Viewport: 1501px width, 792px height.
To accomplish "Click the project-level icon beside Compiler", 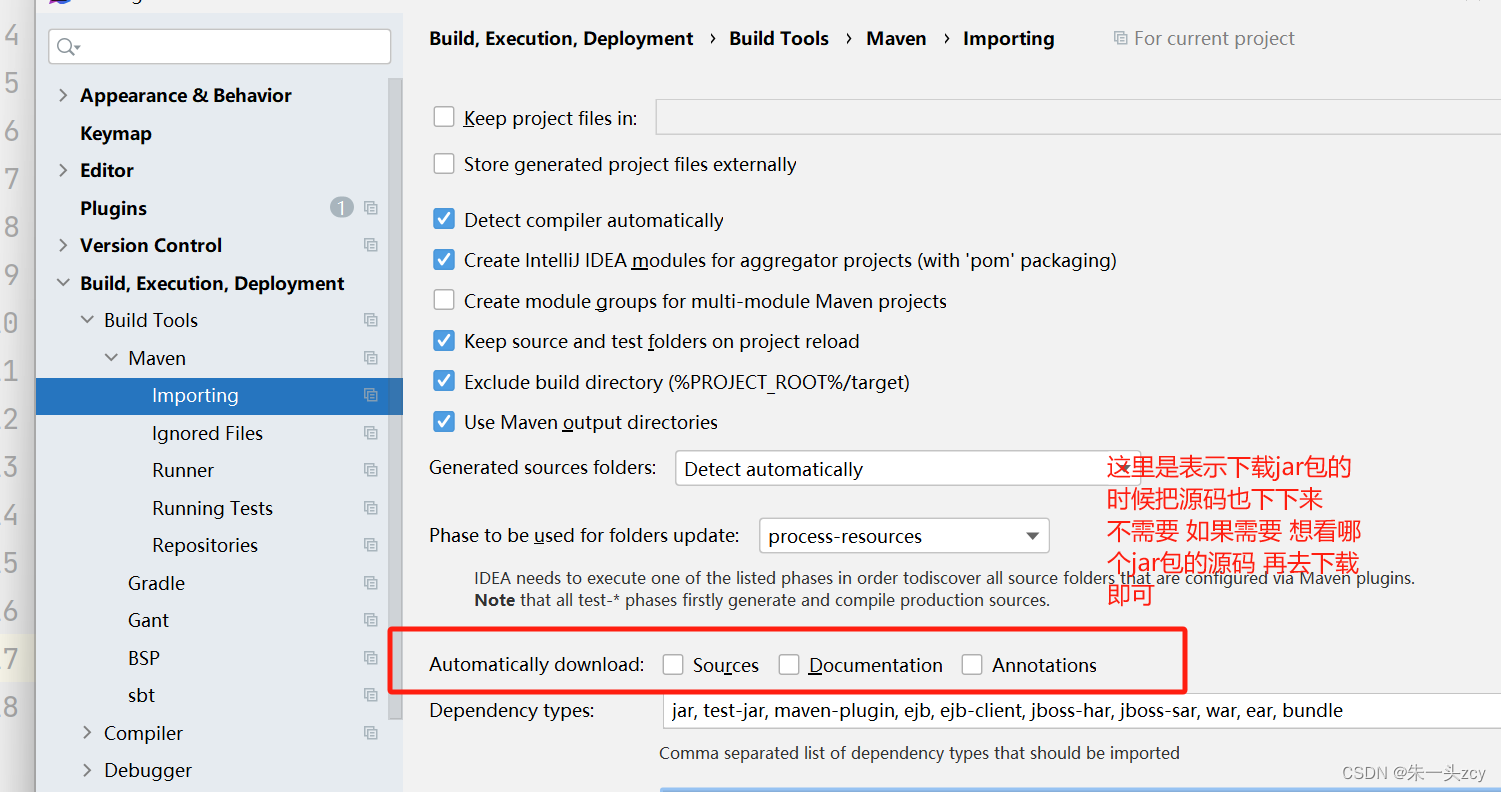I will [x=371, y=733].
